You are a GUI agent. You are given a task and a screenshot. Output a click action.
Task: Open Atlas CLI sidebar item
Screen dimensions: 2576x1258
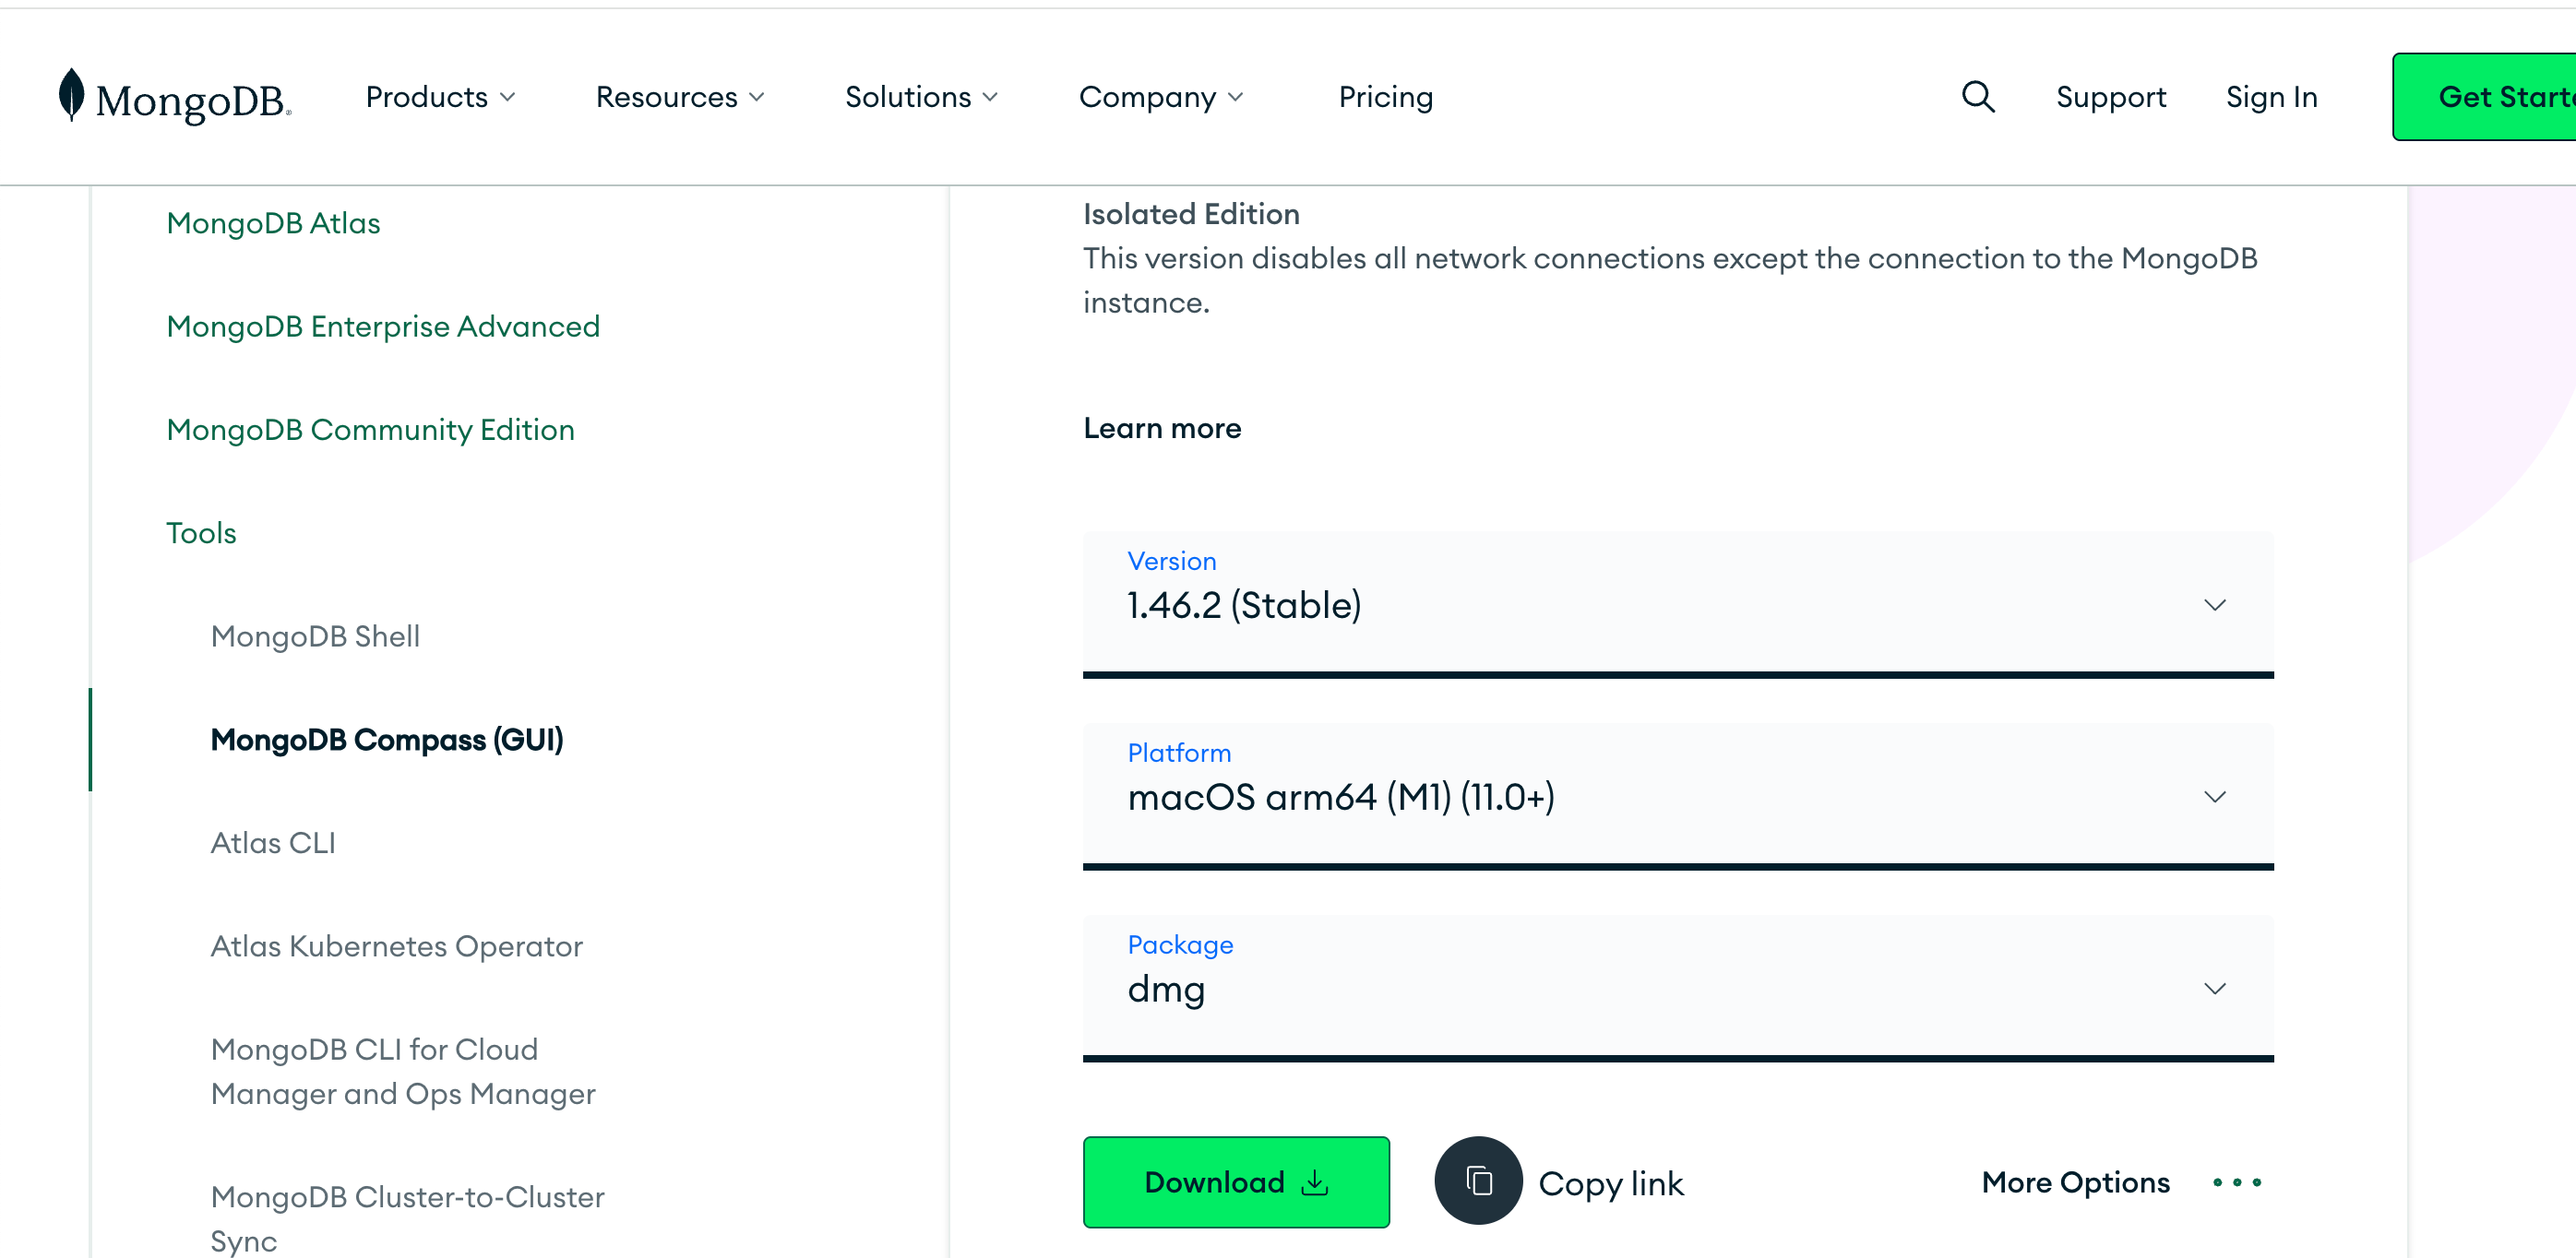pyautogui.click(x=273, y=843)
